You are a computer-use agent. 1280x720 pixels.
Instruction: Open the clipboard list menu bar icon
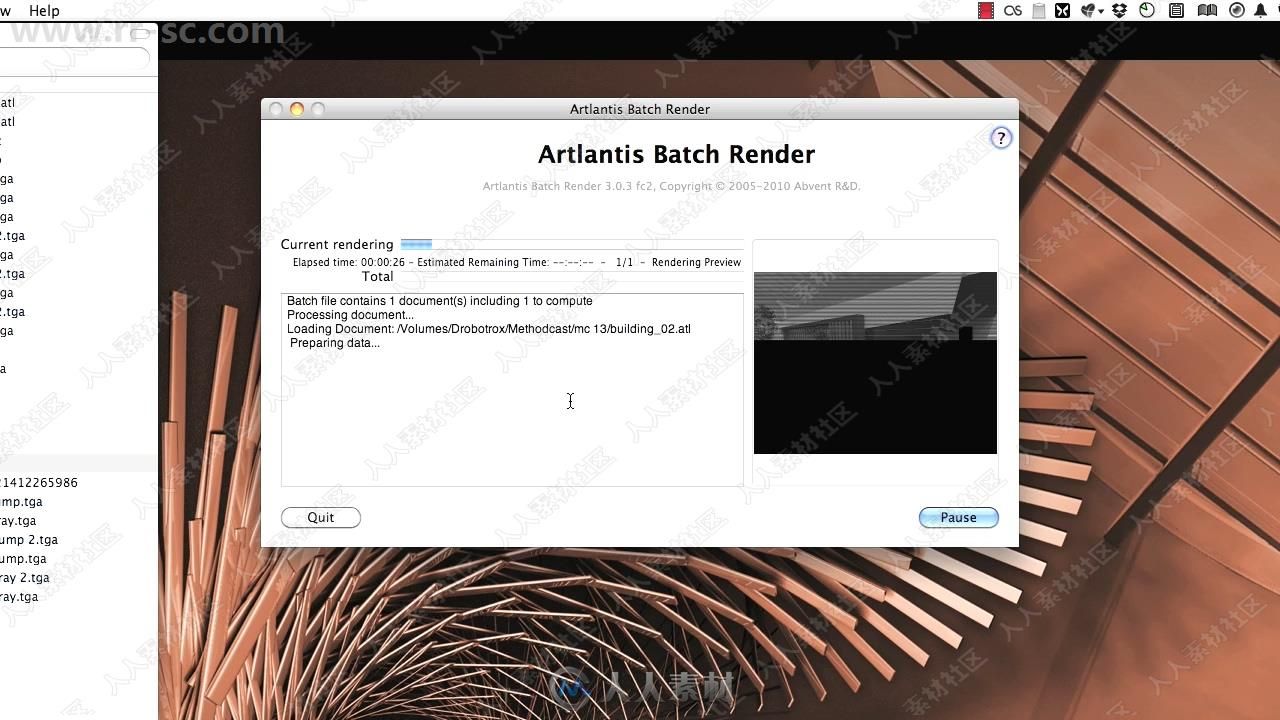pos(1177,11)
